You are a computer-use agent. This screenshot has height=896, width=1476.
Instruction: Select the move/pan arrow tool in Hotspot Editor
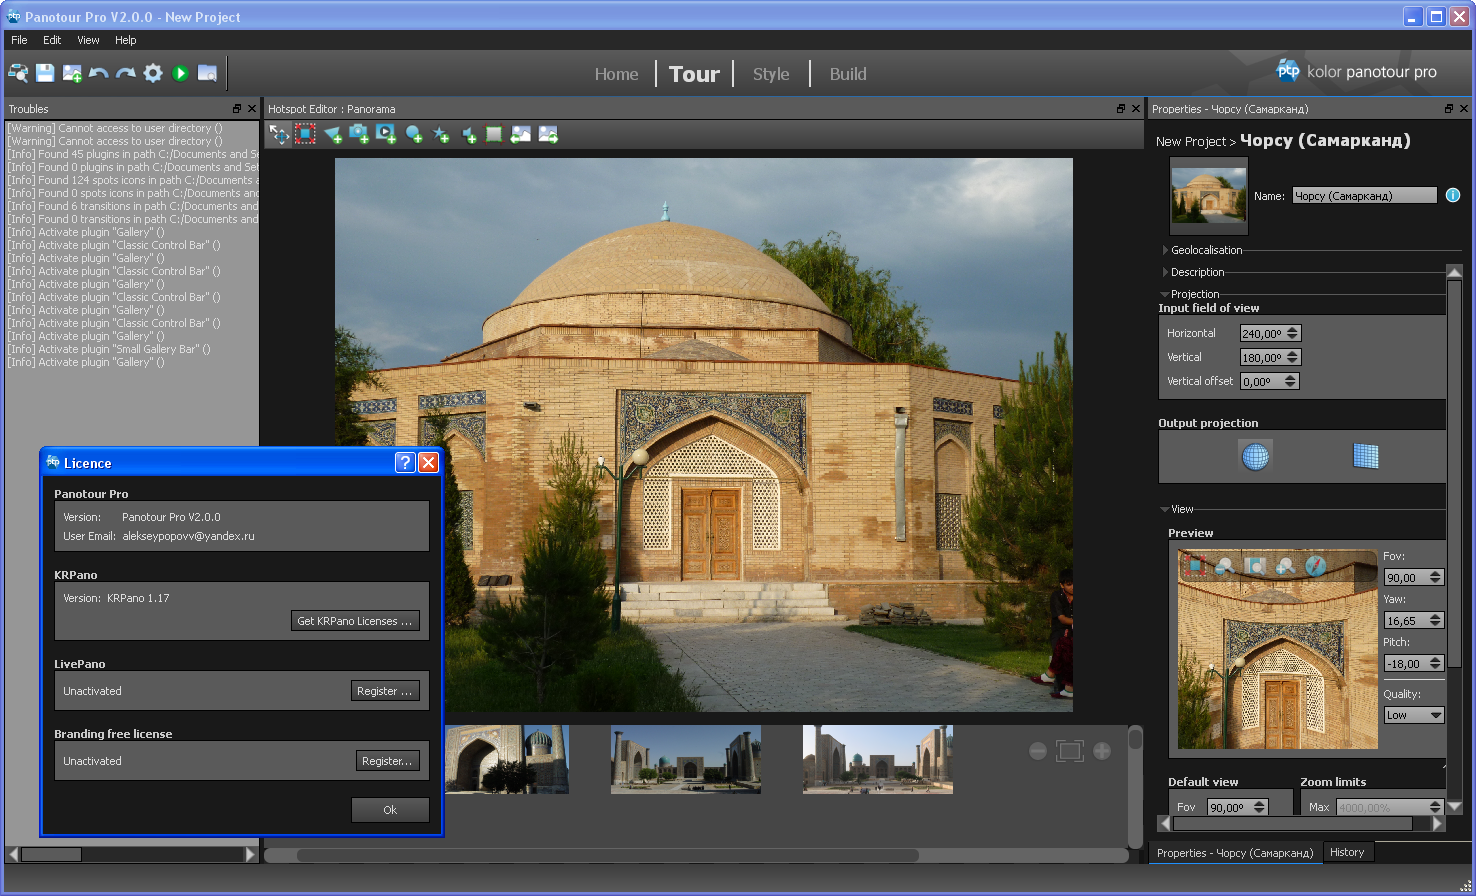click(x=279, y=134)
